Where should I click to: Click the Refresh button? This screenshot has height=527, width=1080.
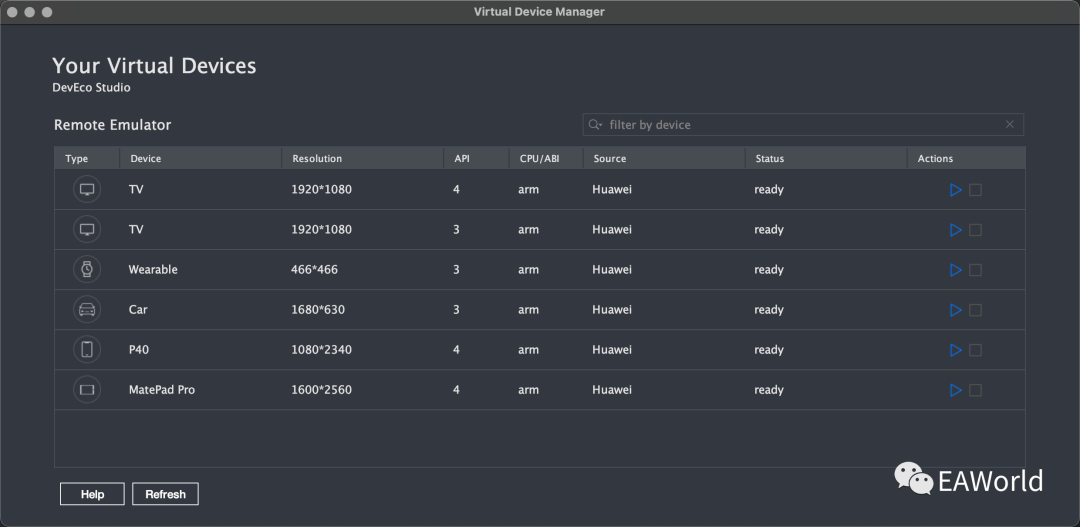pos(165,494)
